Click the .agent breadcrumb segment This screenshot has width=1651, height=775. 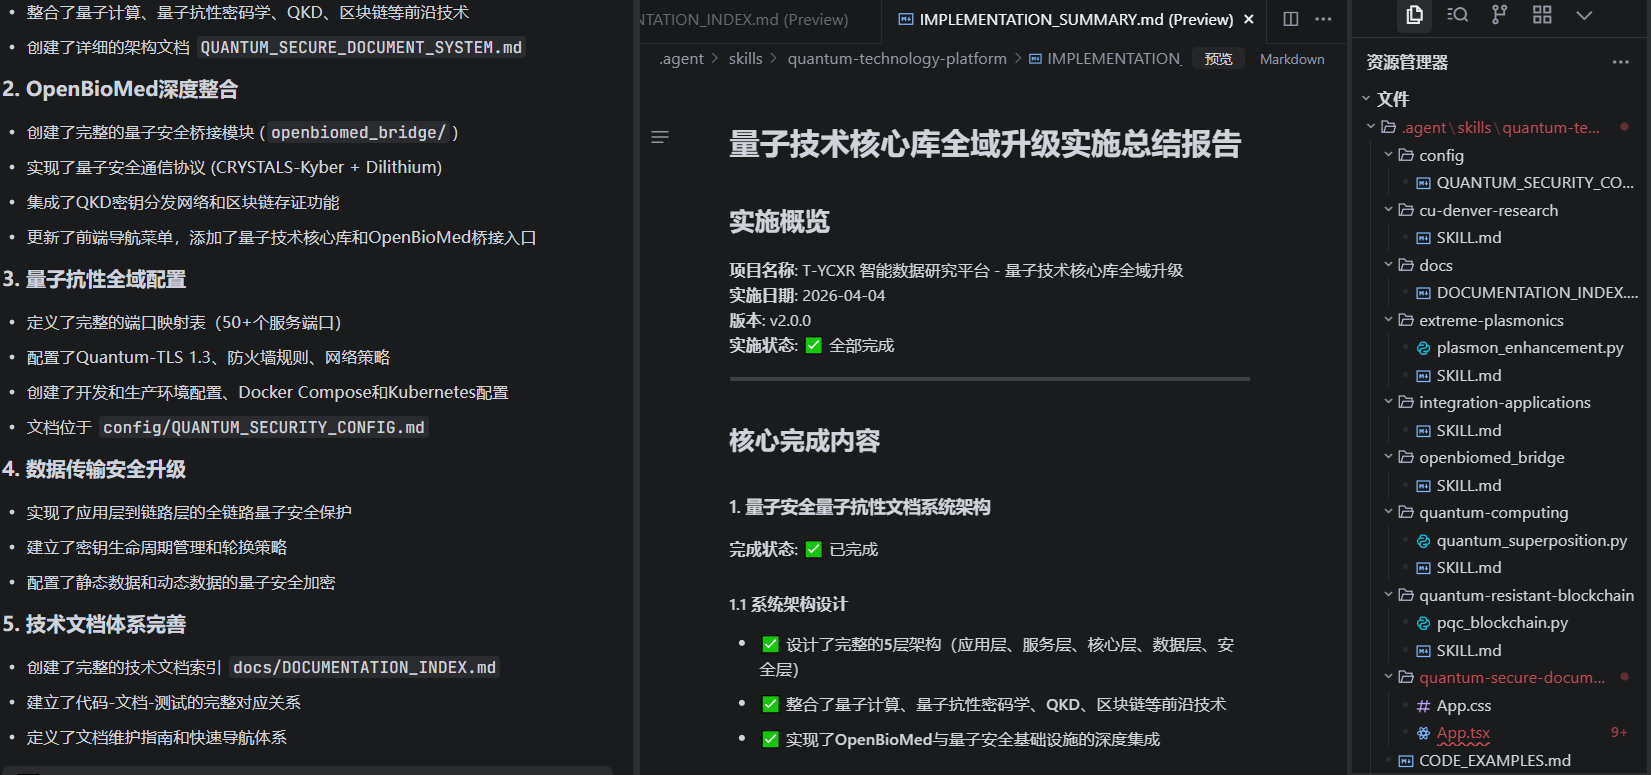pyautogui.click(x=681, y=59)
